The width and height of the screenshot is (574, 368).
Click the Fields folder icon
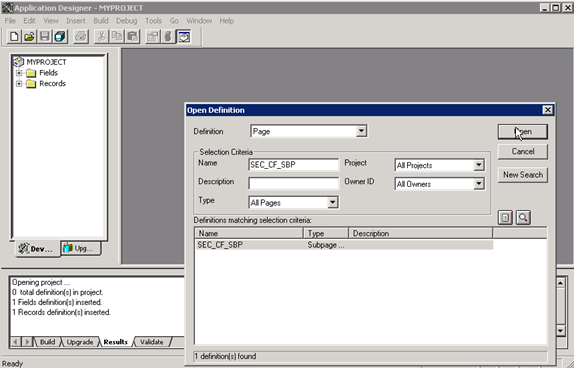point(31,73)
